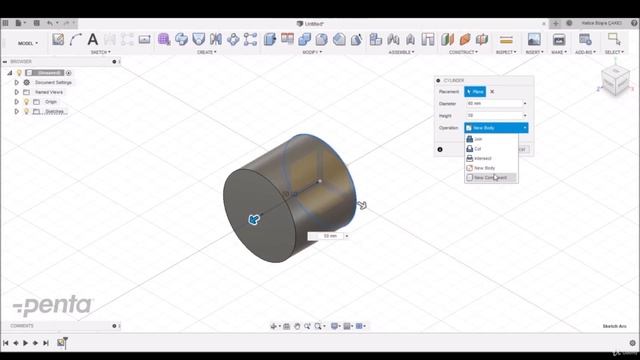
Task: Collapse the root component tree node
Action: [10, 73]
